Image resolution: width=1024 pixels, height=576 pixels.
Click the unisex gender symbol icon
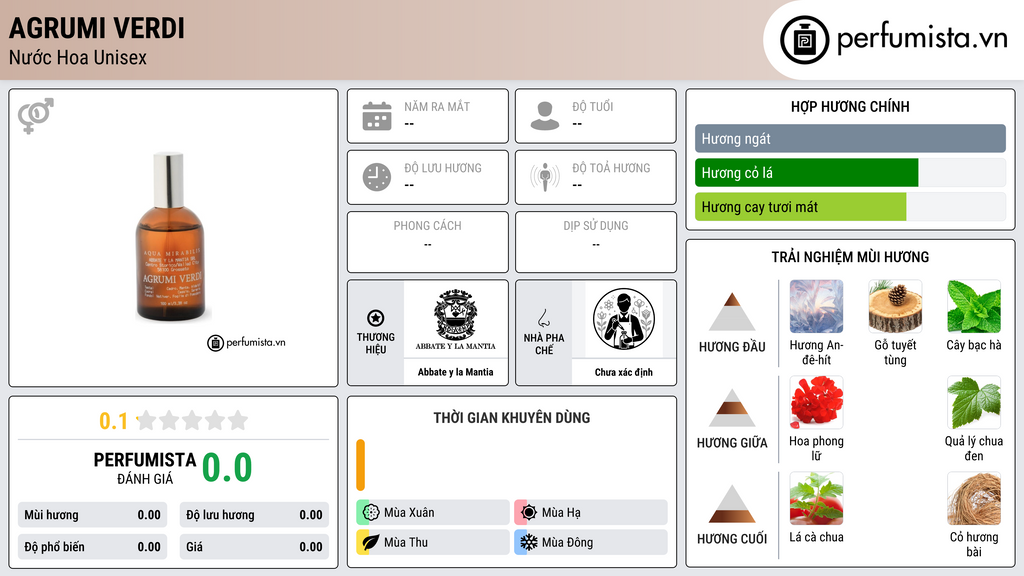coord(36,116)
